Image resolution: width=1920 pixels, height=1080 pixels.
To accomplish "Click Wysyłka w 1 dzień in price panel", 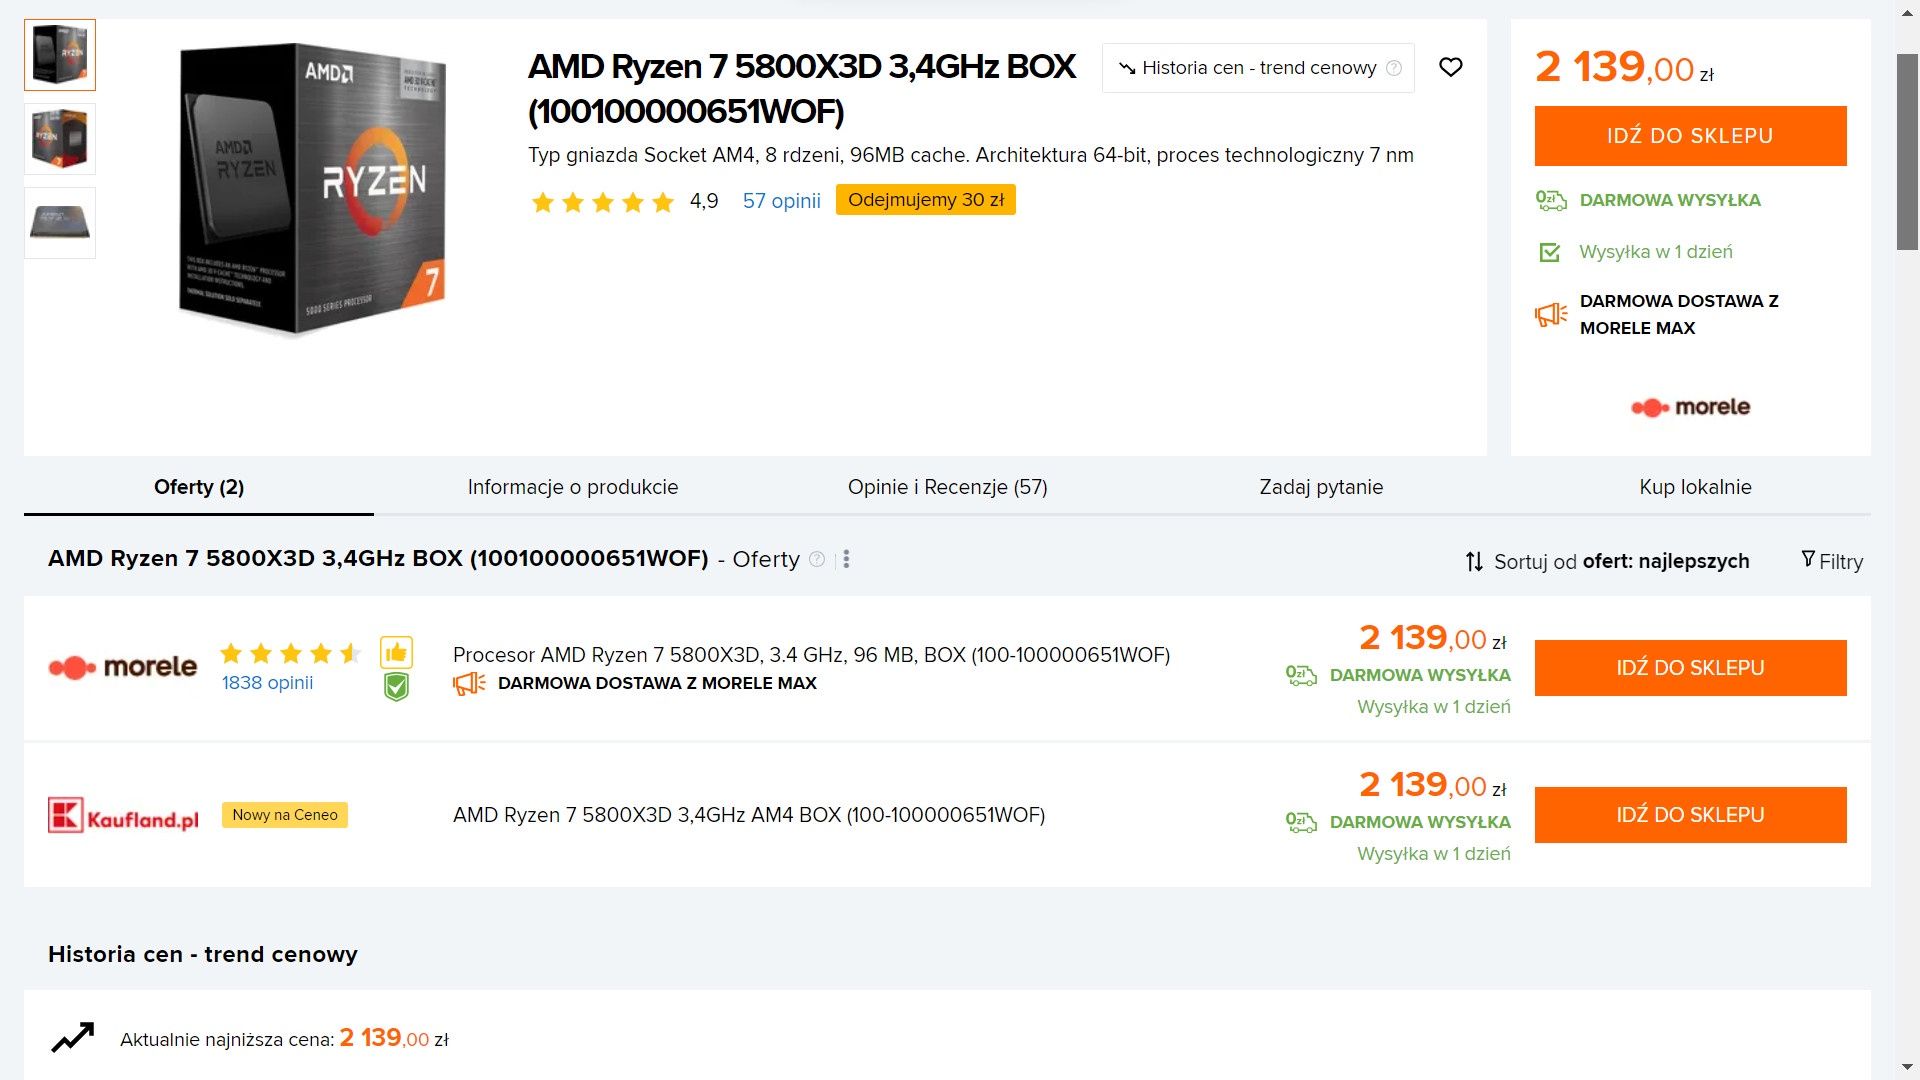I will click(x=1655, y=252).
